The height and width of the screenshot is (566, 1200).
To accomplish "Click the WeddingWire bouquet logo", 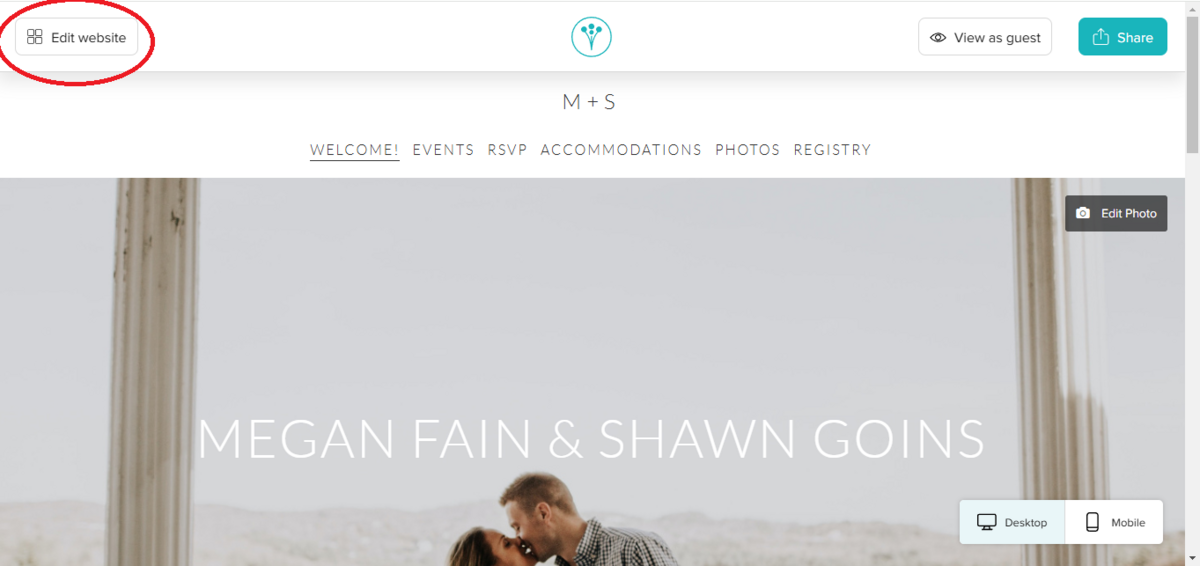I will 591,37.
